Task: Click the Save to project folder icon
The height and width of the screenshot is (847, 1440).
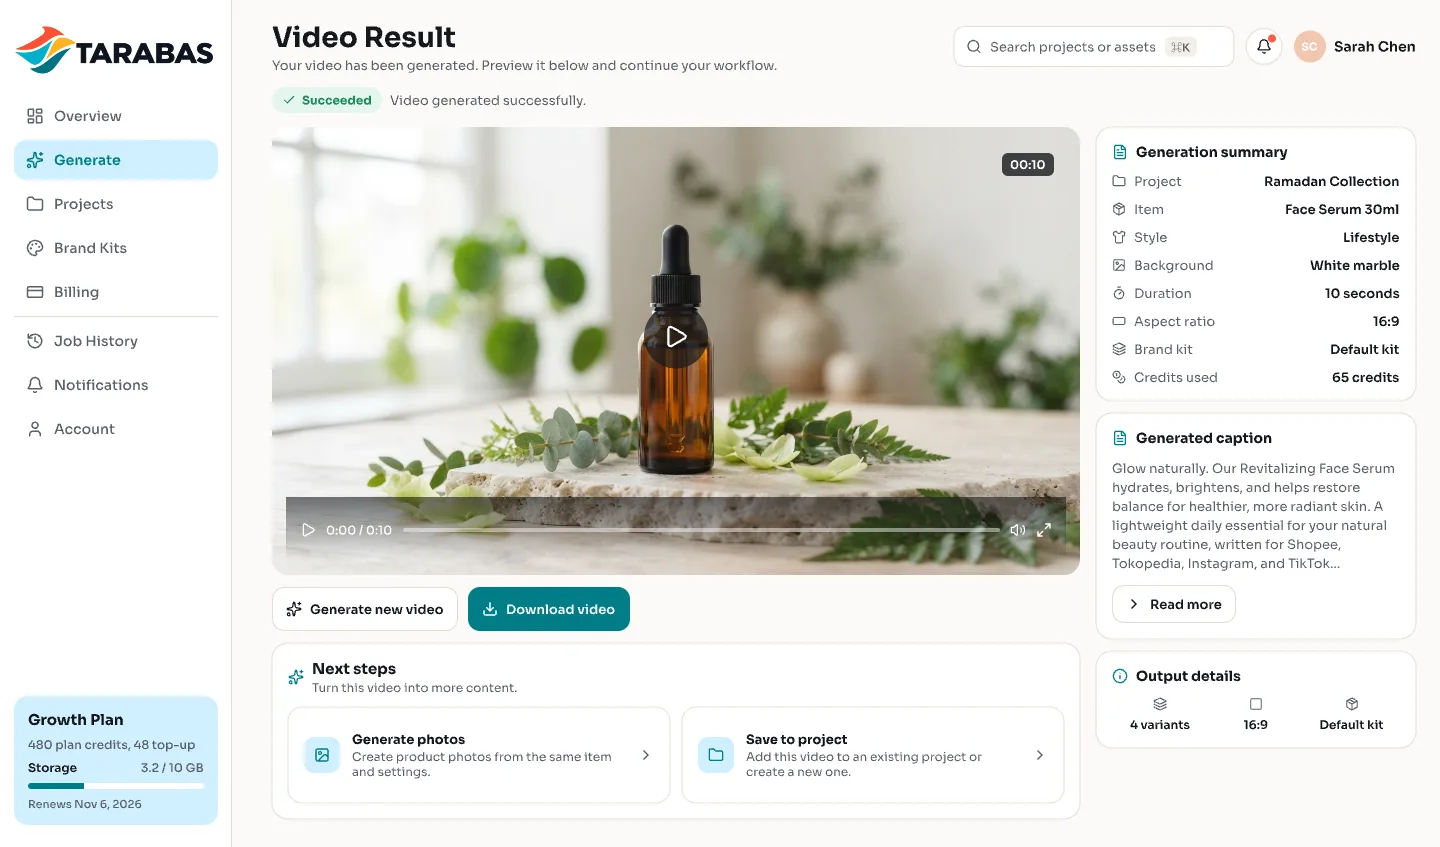Action: tap(716, 755)
